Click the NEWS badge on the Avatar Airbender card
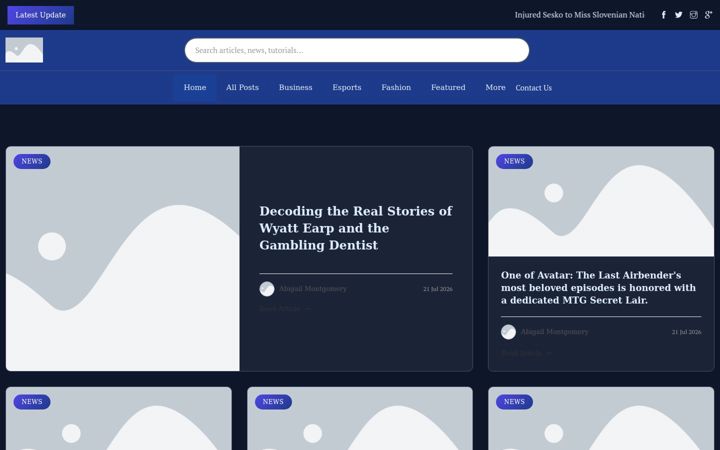This screenshot has height=450, width=720. (514, 161)
